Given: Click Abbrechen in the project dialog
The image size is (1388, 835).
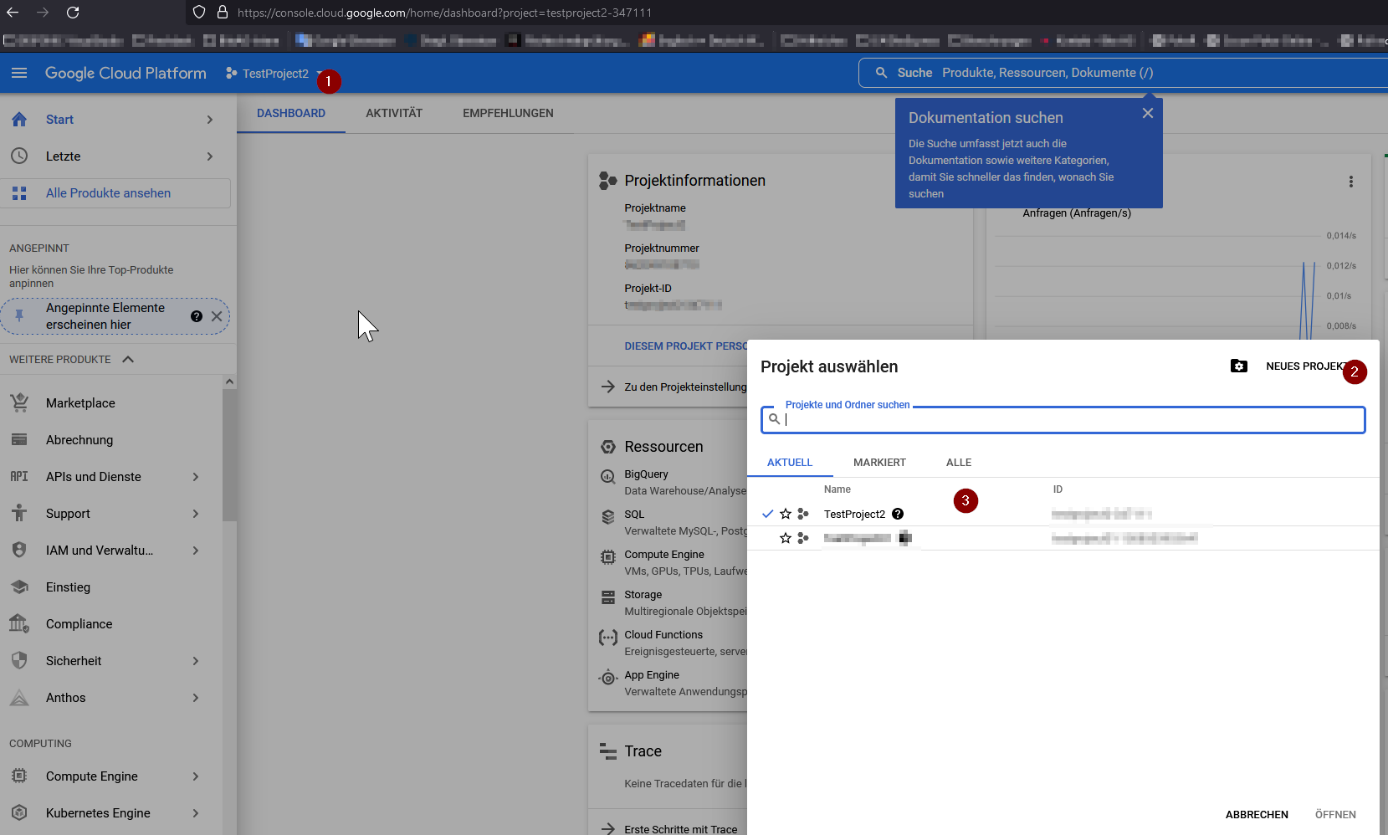Looking at the screenshot, I should tap(1257, 814).
